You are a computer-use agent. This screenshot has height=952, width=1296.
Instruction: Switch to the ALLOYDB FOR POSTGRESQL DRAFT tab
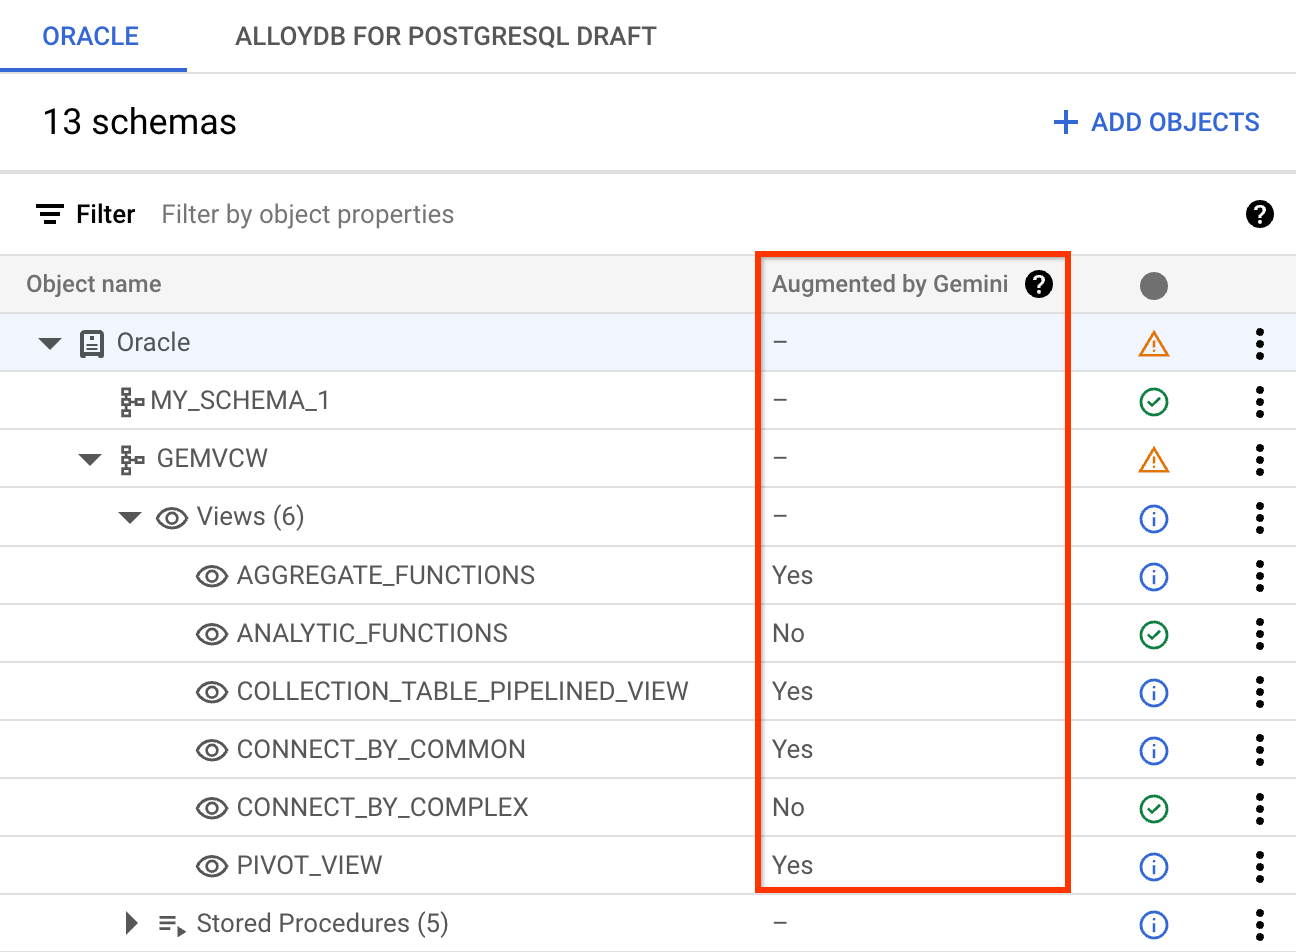tap(445, 35)
